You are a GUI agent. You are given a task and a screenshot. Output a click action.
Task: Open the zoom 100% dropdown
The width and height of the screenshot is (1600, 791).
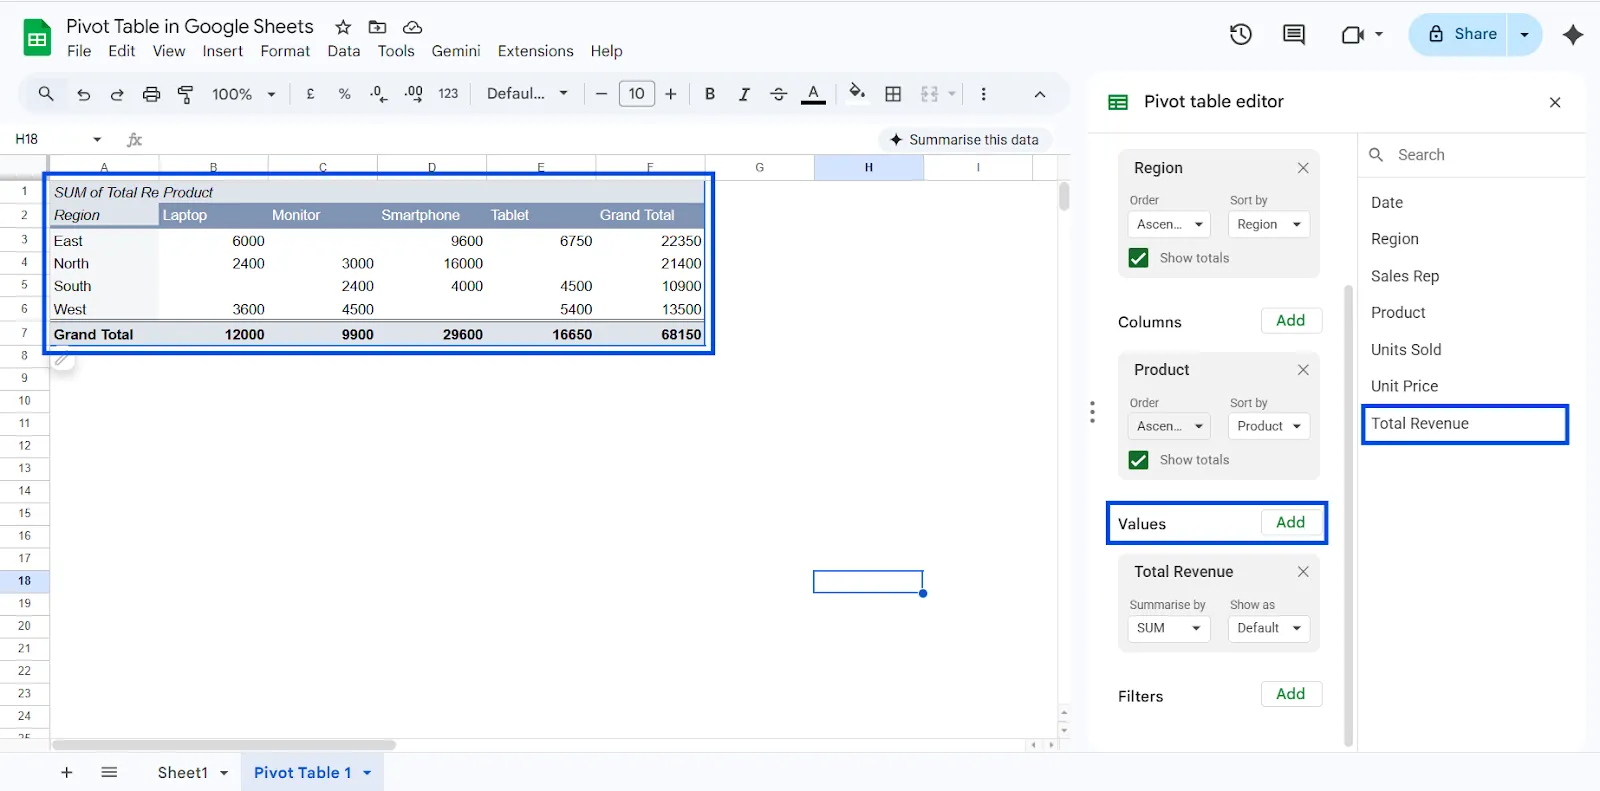pos(243,94)
